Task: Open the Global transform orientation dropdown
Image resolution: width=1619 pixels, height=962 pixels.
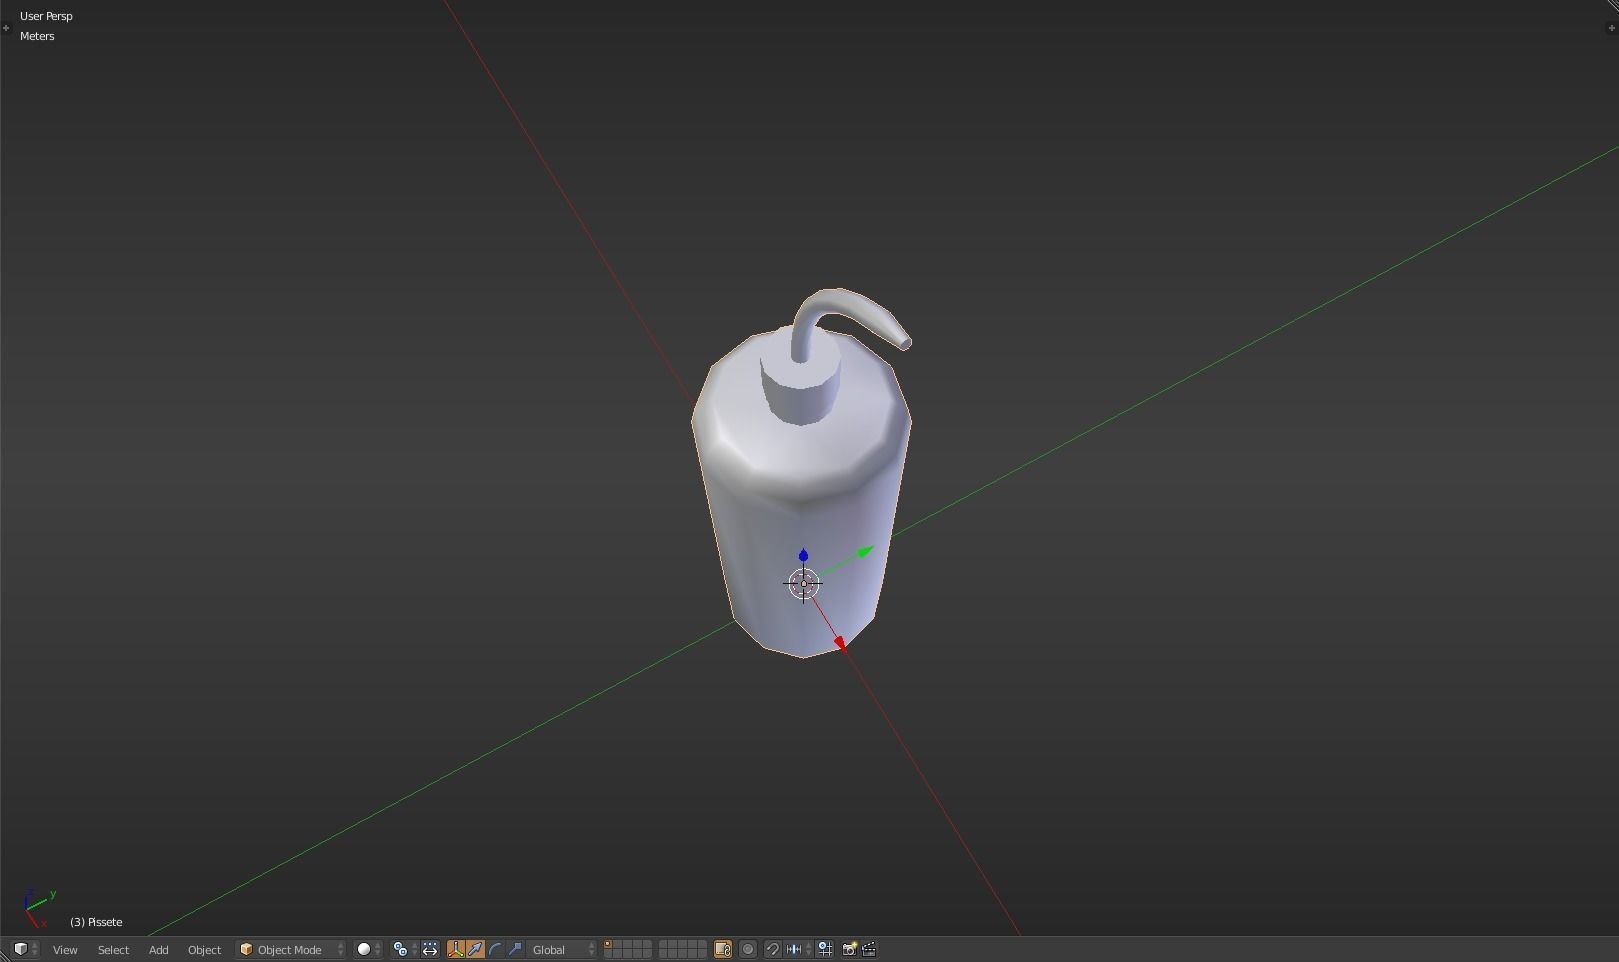Action: (x=563, y=949)
